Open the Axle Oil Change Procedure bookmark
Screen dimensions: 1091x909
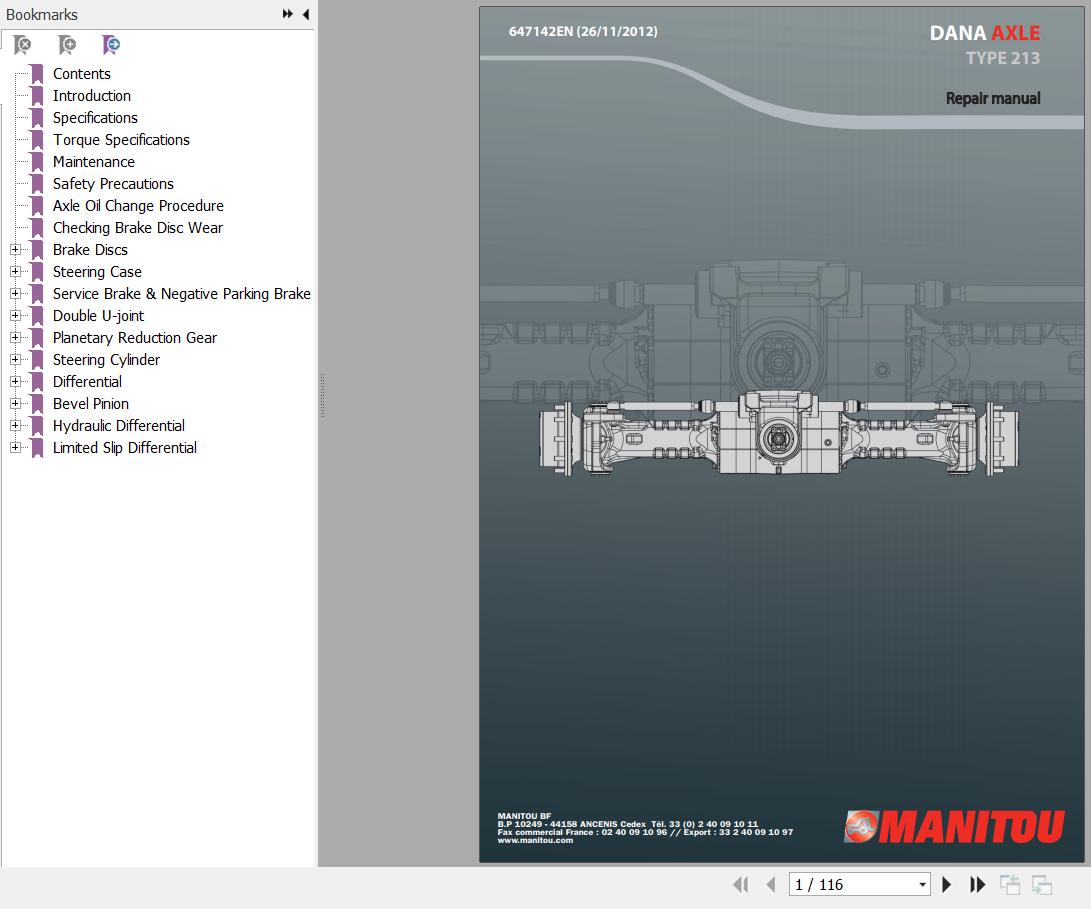138,206
